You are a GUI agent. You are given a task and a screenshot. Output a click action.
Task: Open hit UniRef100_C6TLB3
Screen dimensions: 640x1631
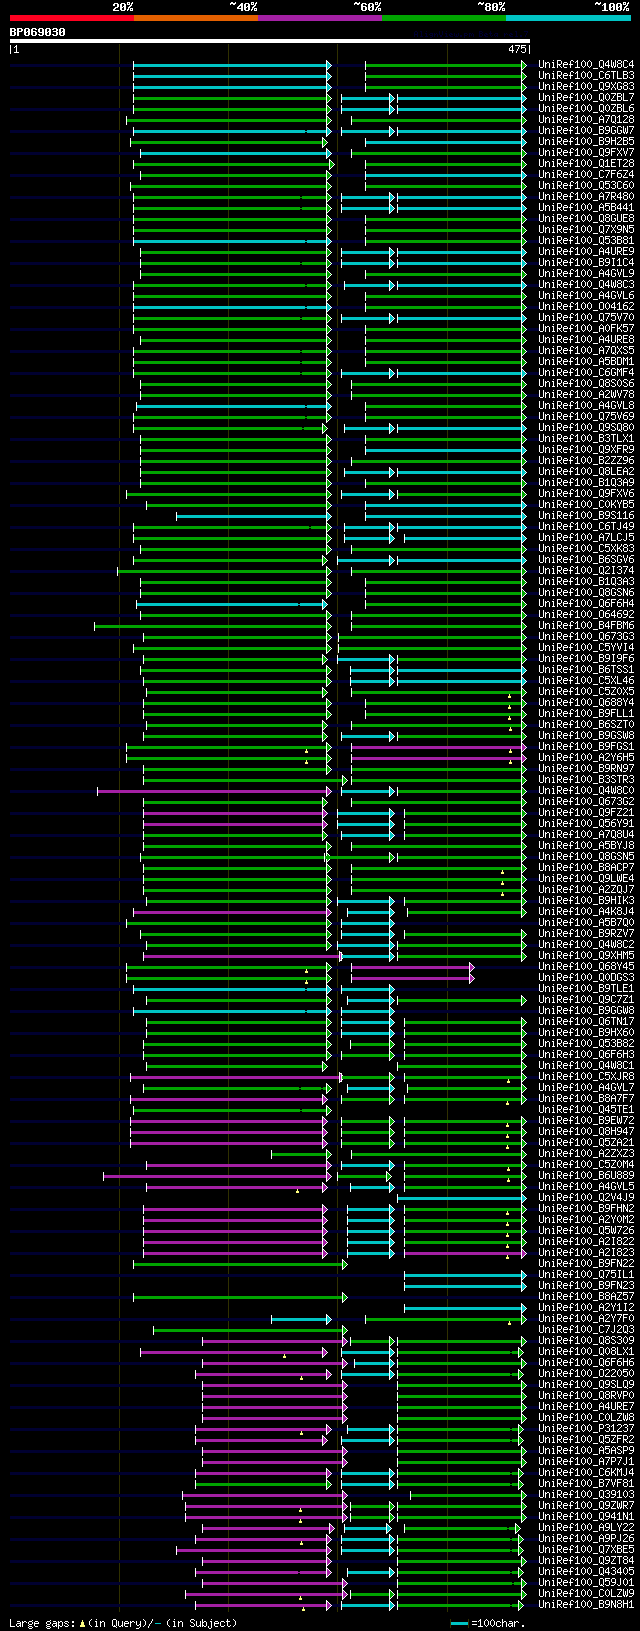[x=586, y=75]
